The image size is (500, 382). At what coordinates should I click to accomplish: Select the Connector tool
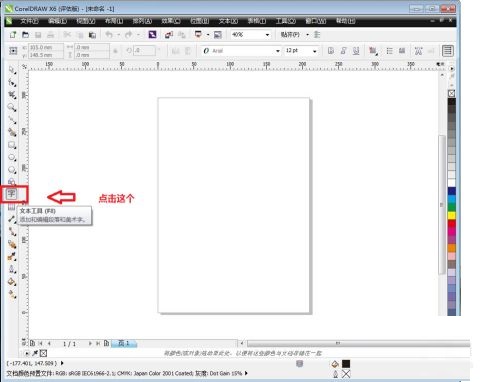point(12,231)
